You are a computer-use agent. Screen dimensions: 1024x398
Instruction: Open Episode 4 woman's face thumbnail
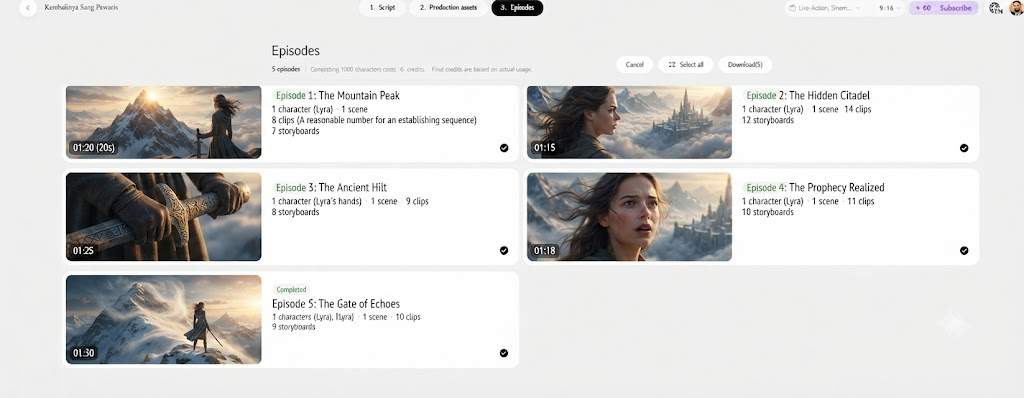[629, 216]
